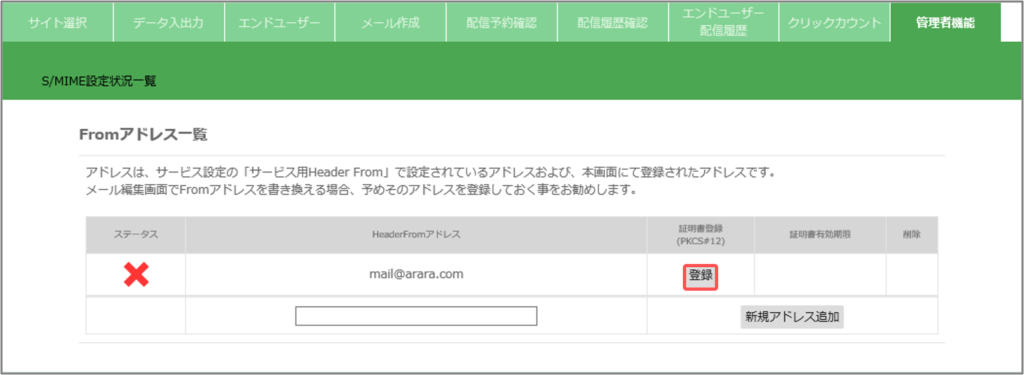Click the ステータス column header

coord(136,235)
